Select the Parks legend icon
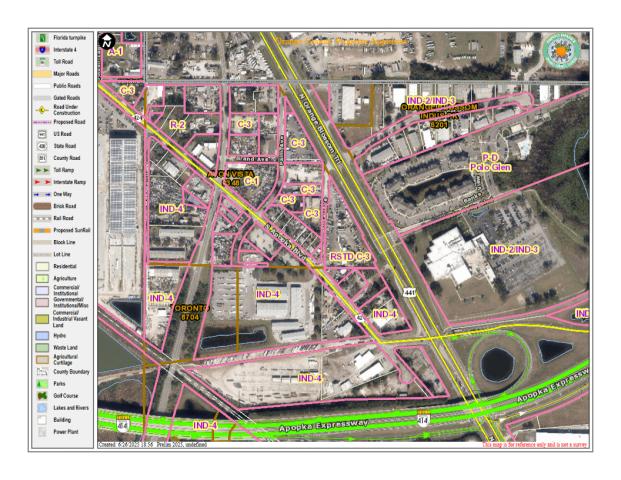Viewport: 621px width, 480px height. pyautogui.click(x=42, y=384)
